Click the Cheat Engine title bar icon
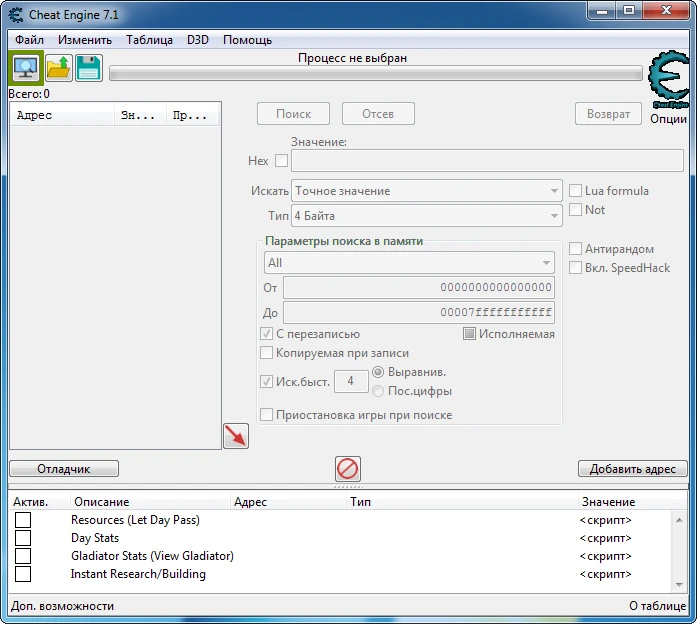Viewport: 697px width, 624px height. pos(16,15)
